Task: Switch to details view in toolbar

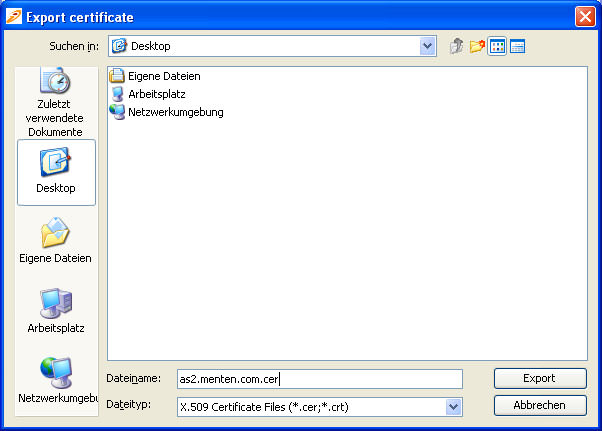Action: click(x=517, y=46)
